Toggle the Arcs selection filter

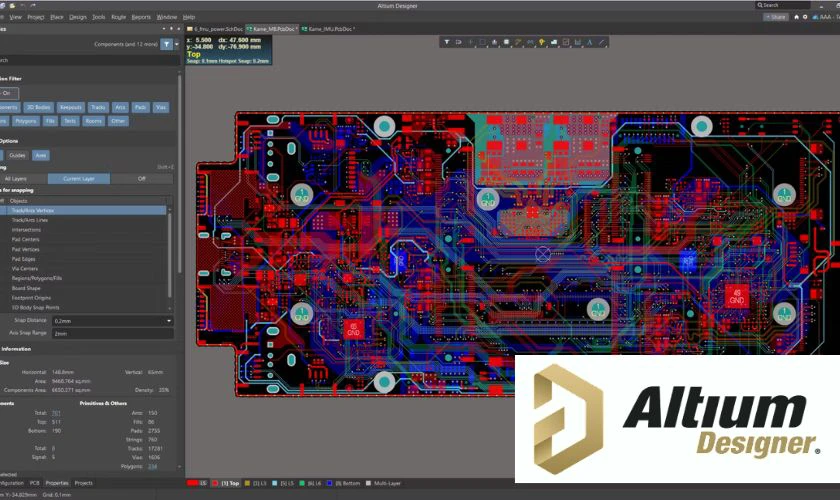tap(120, 107)
